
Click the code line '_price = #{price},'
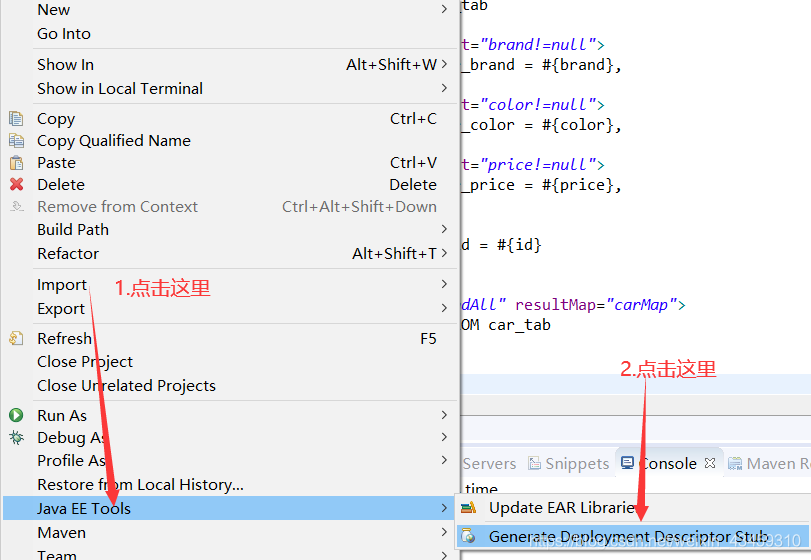point(542,185)
